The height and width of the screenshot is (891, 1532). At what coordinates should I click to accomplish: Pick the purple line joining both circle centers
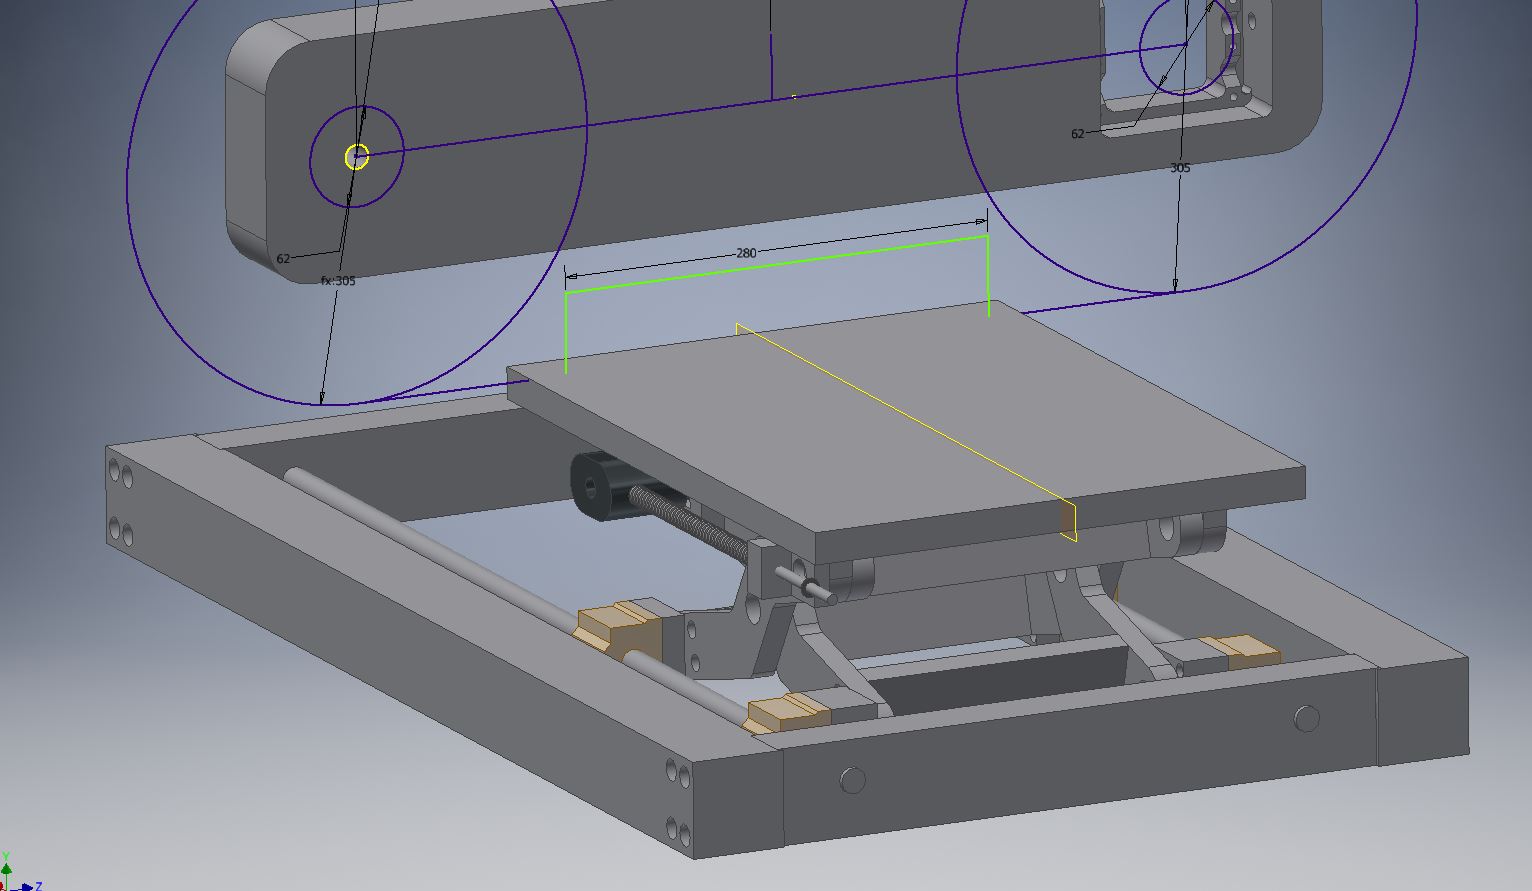click(x=771, y=99)
